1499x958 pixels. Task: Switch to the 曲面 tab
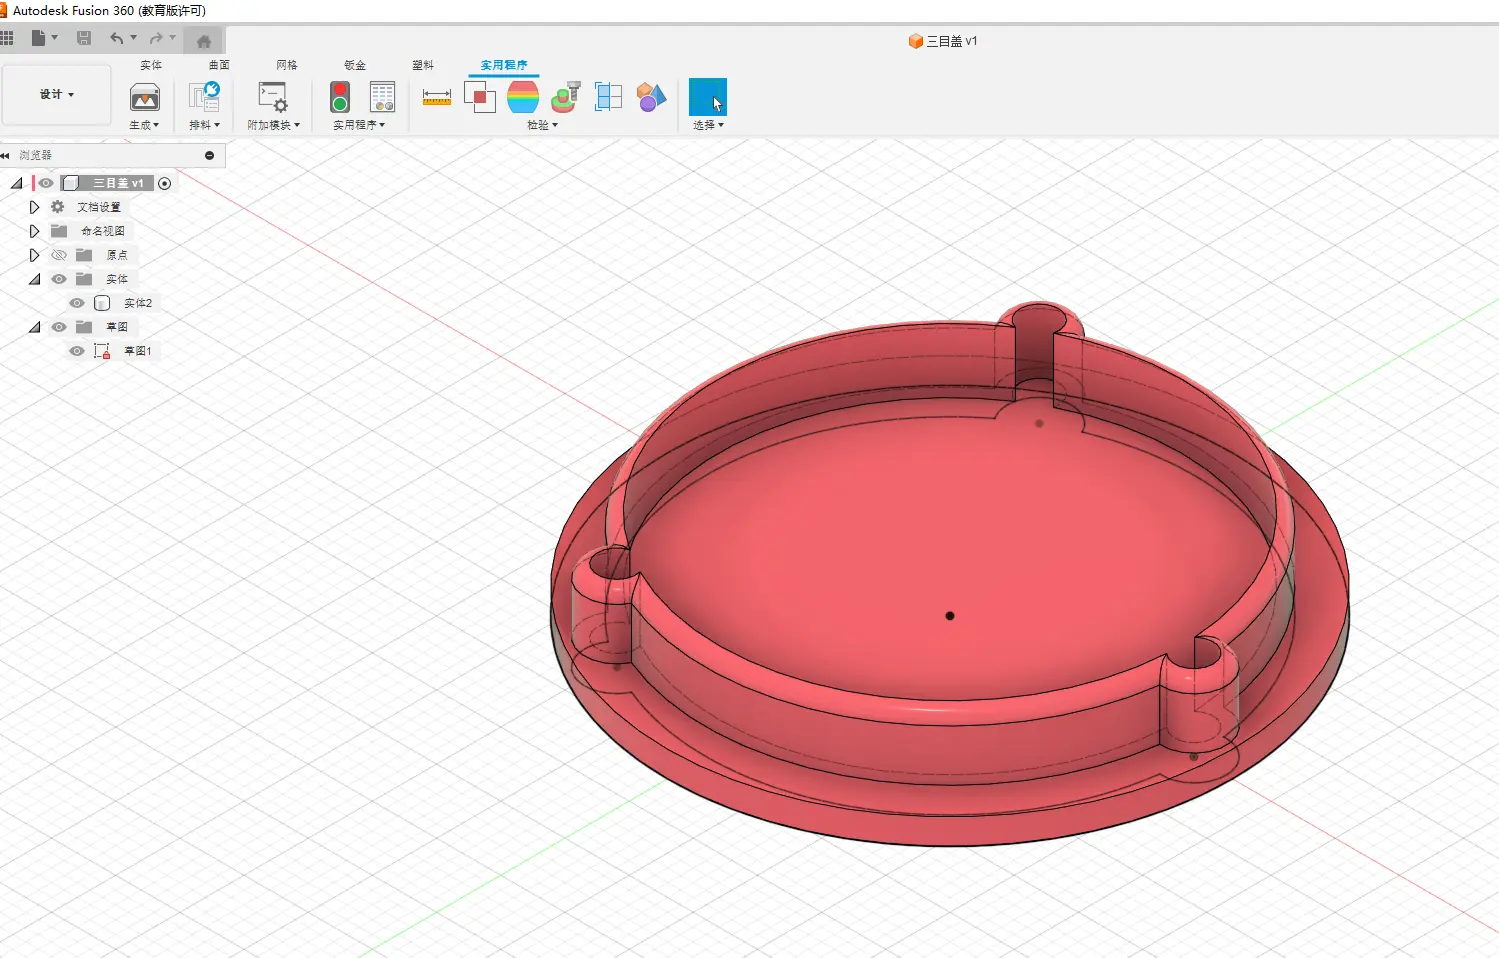click(x=219, y=65)
